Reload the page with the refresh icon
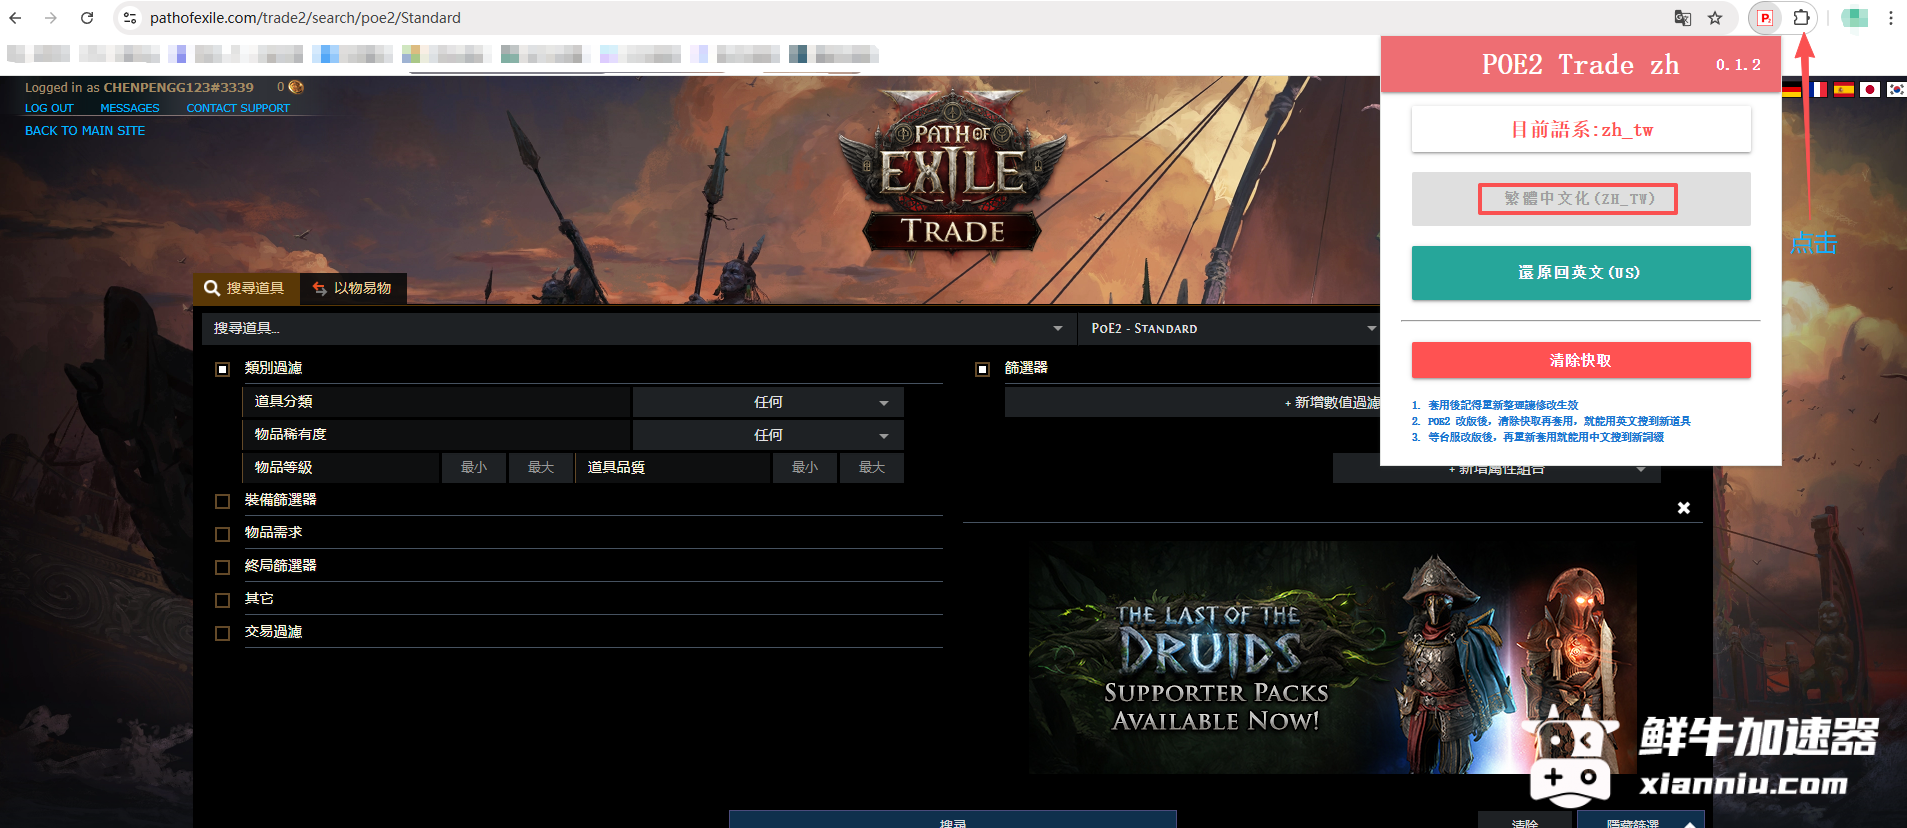1907x828 pixels. [x=87, y=18]
